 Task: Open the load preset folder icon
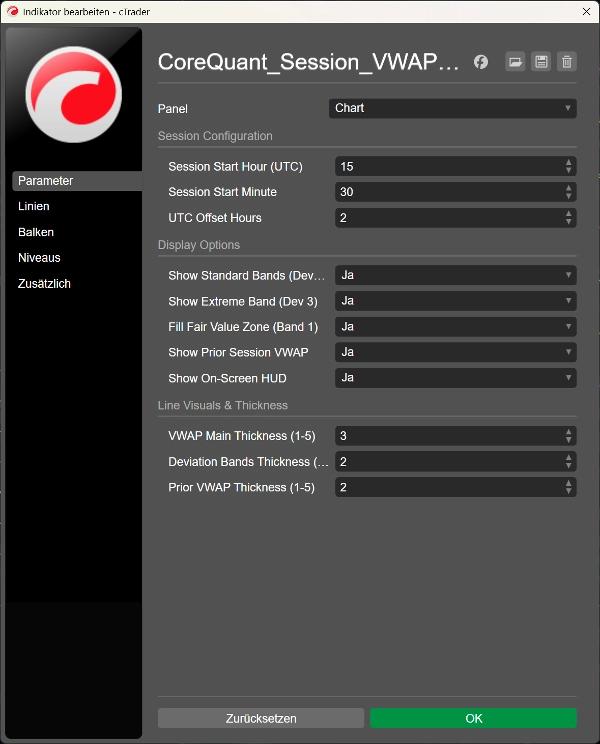515,62
